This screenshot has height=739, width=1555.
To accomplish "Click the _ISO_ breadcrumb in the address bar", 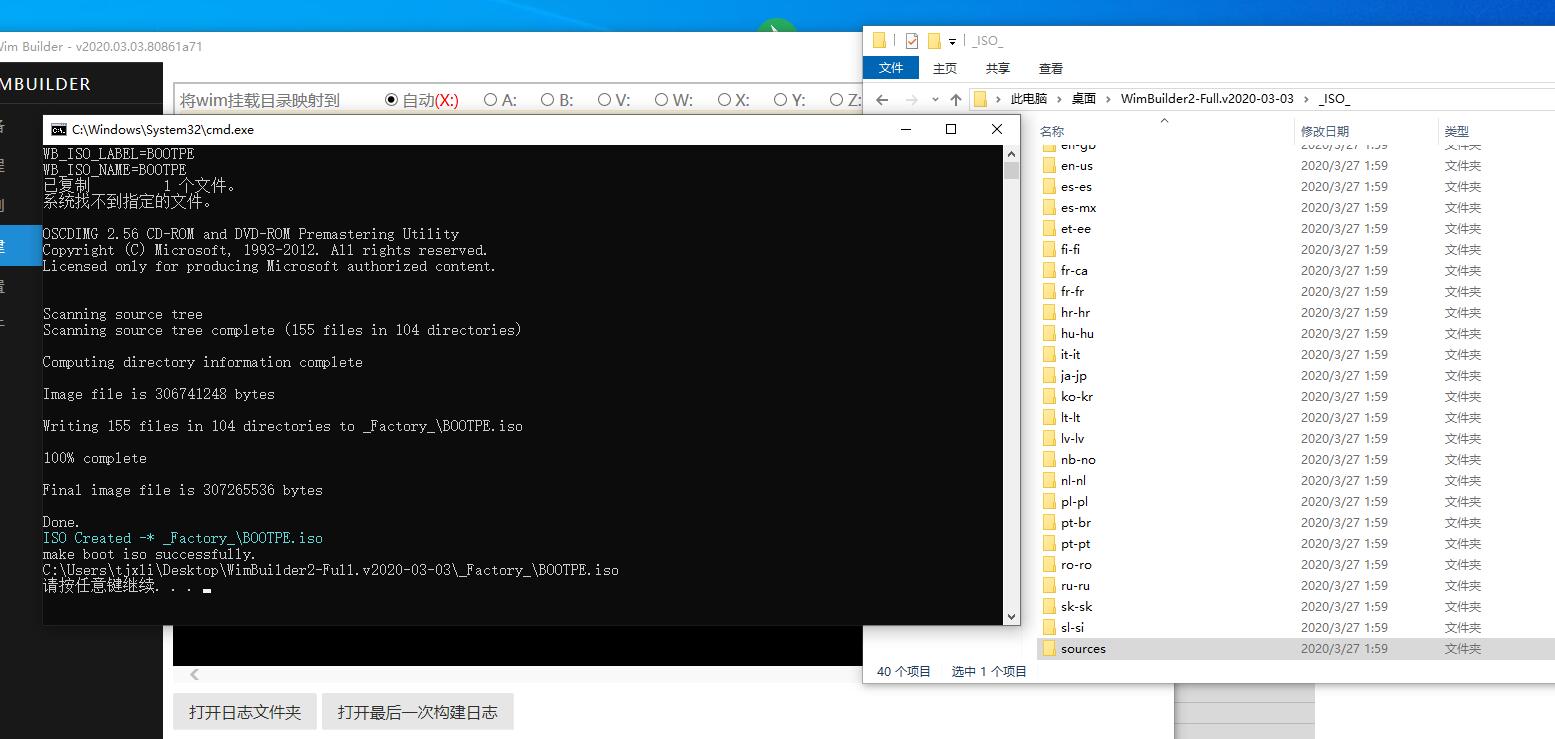I will [x=1334, y=99].
